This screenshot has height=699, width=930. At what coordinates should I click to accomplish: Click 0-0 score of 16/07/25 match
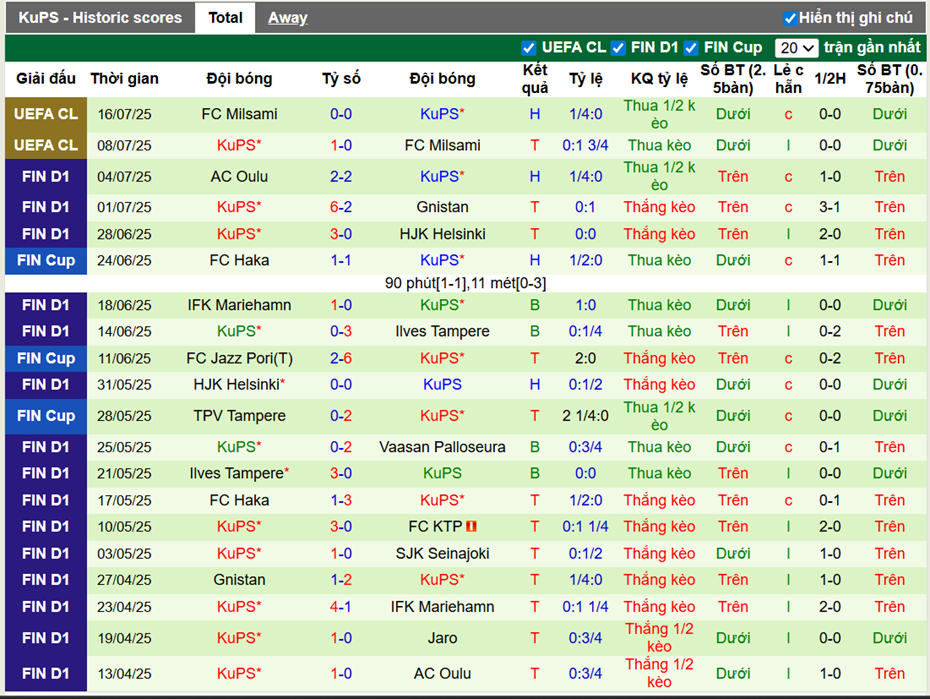pos(341,114)
